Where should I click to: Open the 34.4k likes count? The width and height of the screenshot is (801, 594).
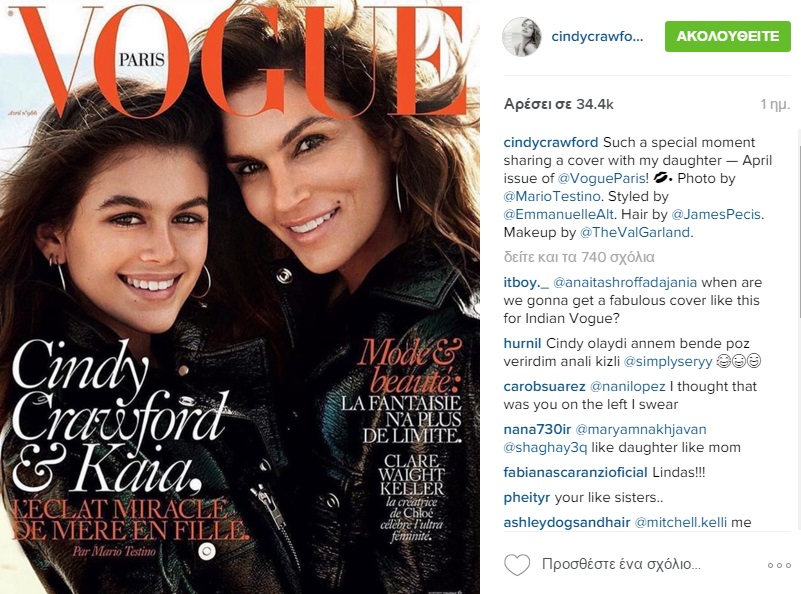pos(558,104)
